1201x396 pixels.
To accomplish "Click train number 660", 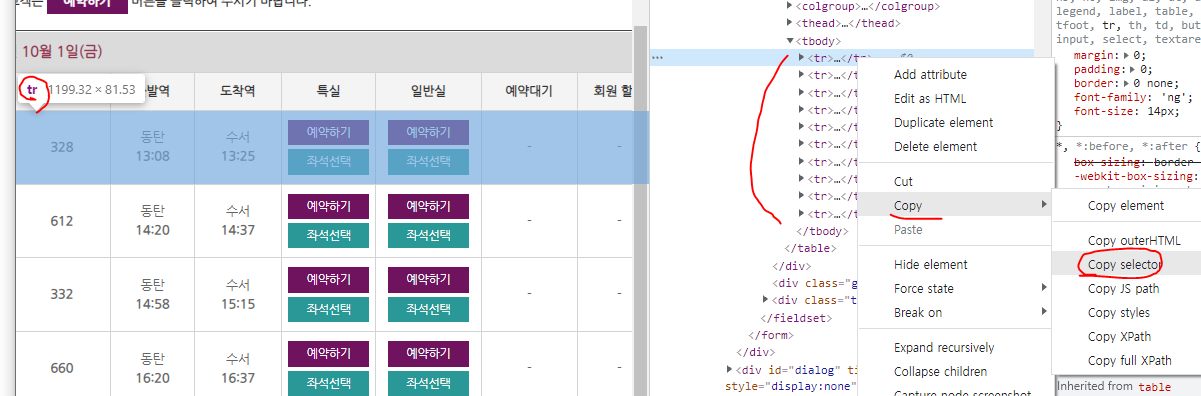I will [x=62, y=368].
